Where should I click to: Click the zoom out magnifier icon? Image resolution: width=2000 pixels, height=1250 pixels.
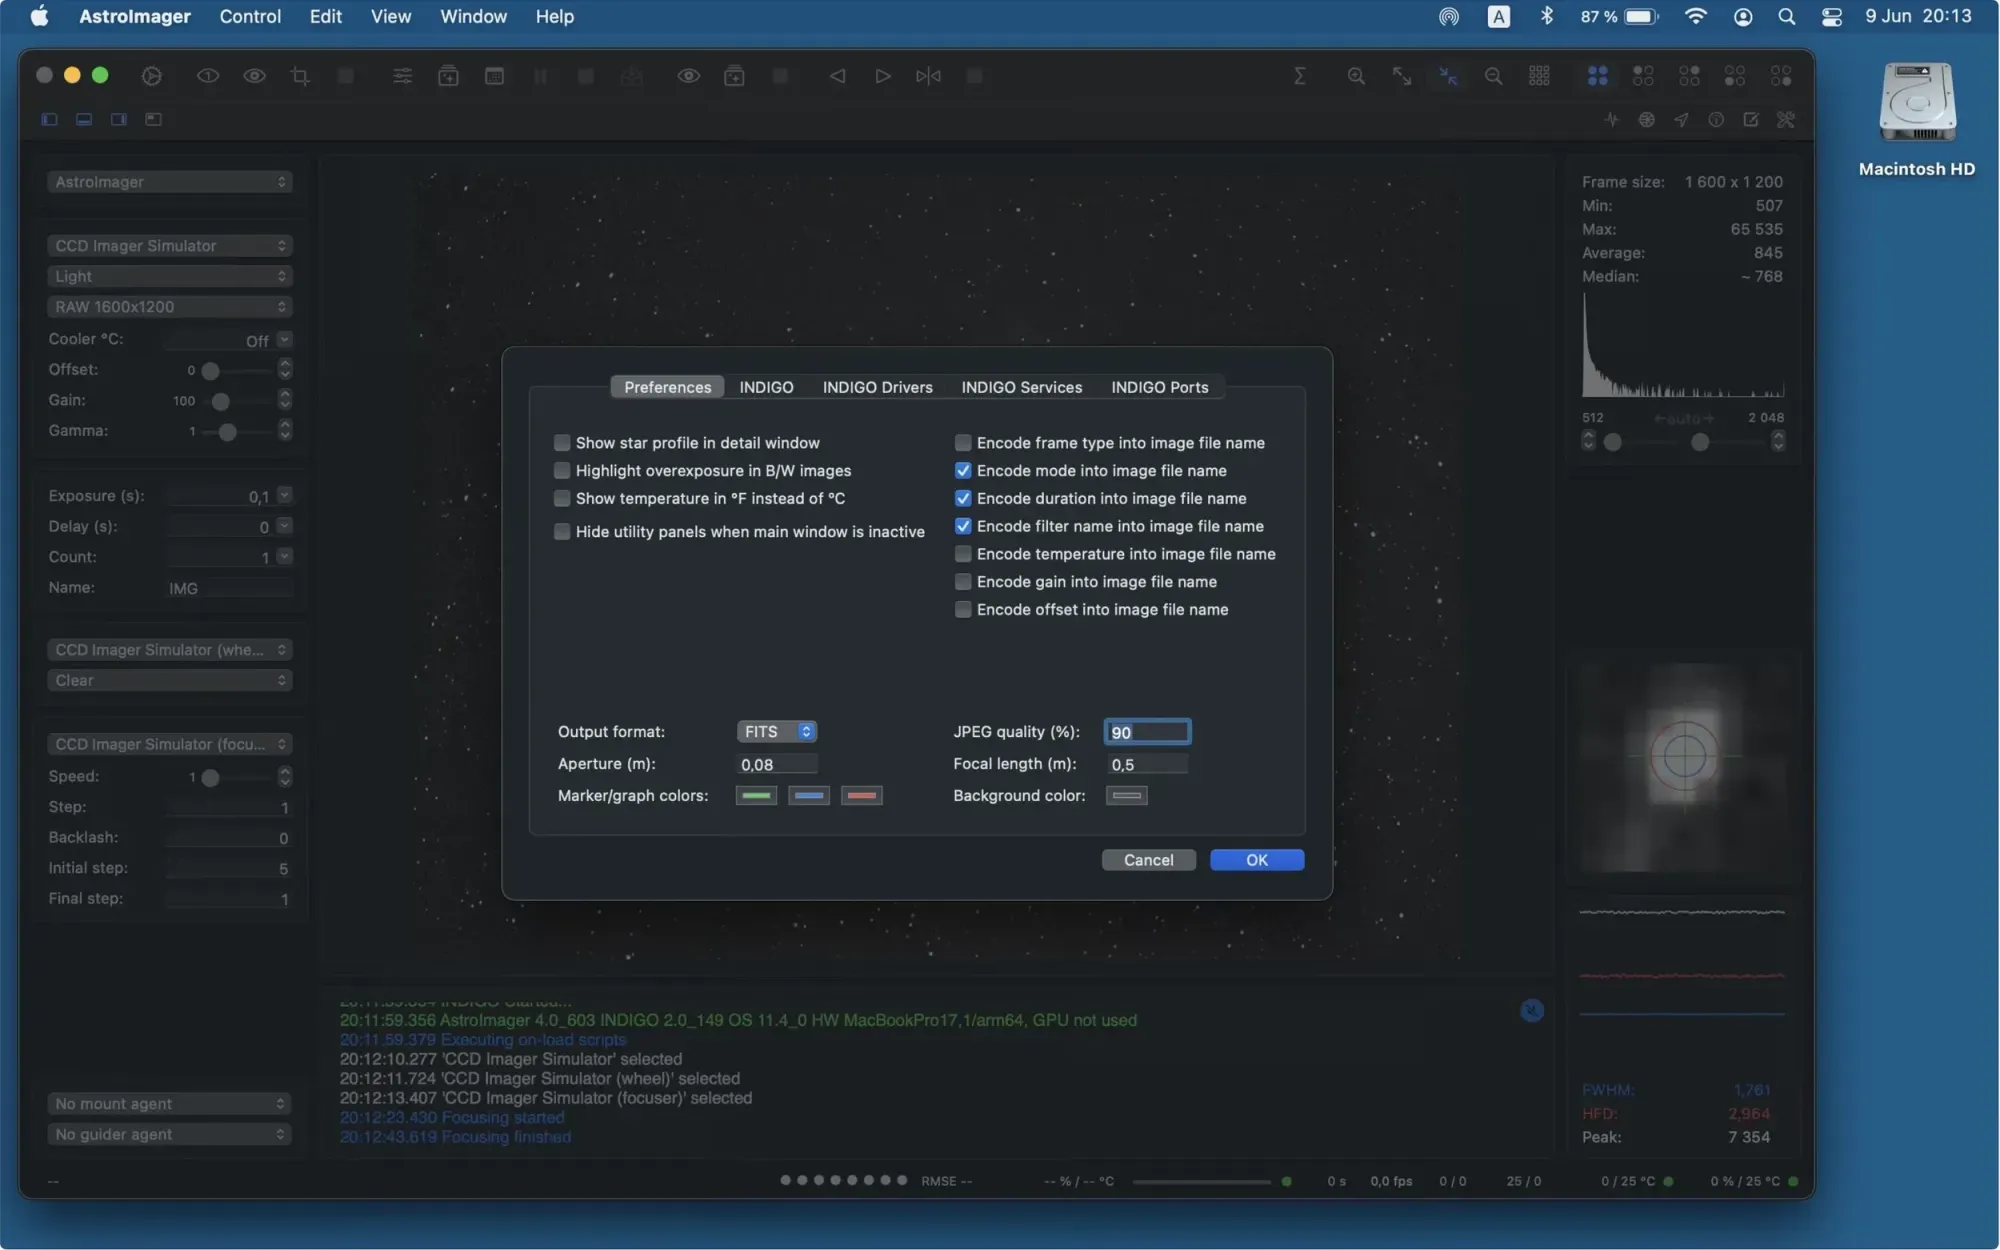point(1493,76)
